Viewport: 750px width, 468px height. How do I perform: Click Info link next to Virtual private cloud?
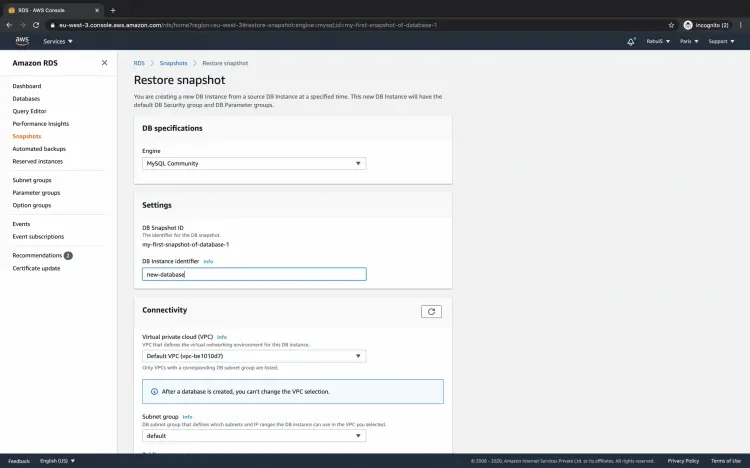(x=222, y=337)
